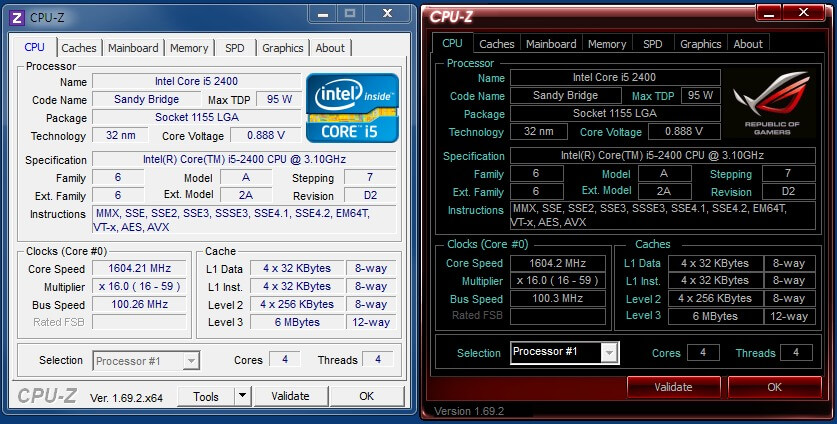Select SPD tab in ROG window
Image resolution: width=837 pixels, height=424 pixels.
click(652, 44)
